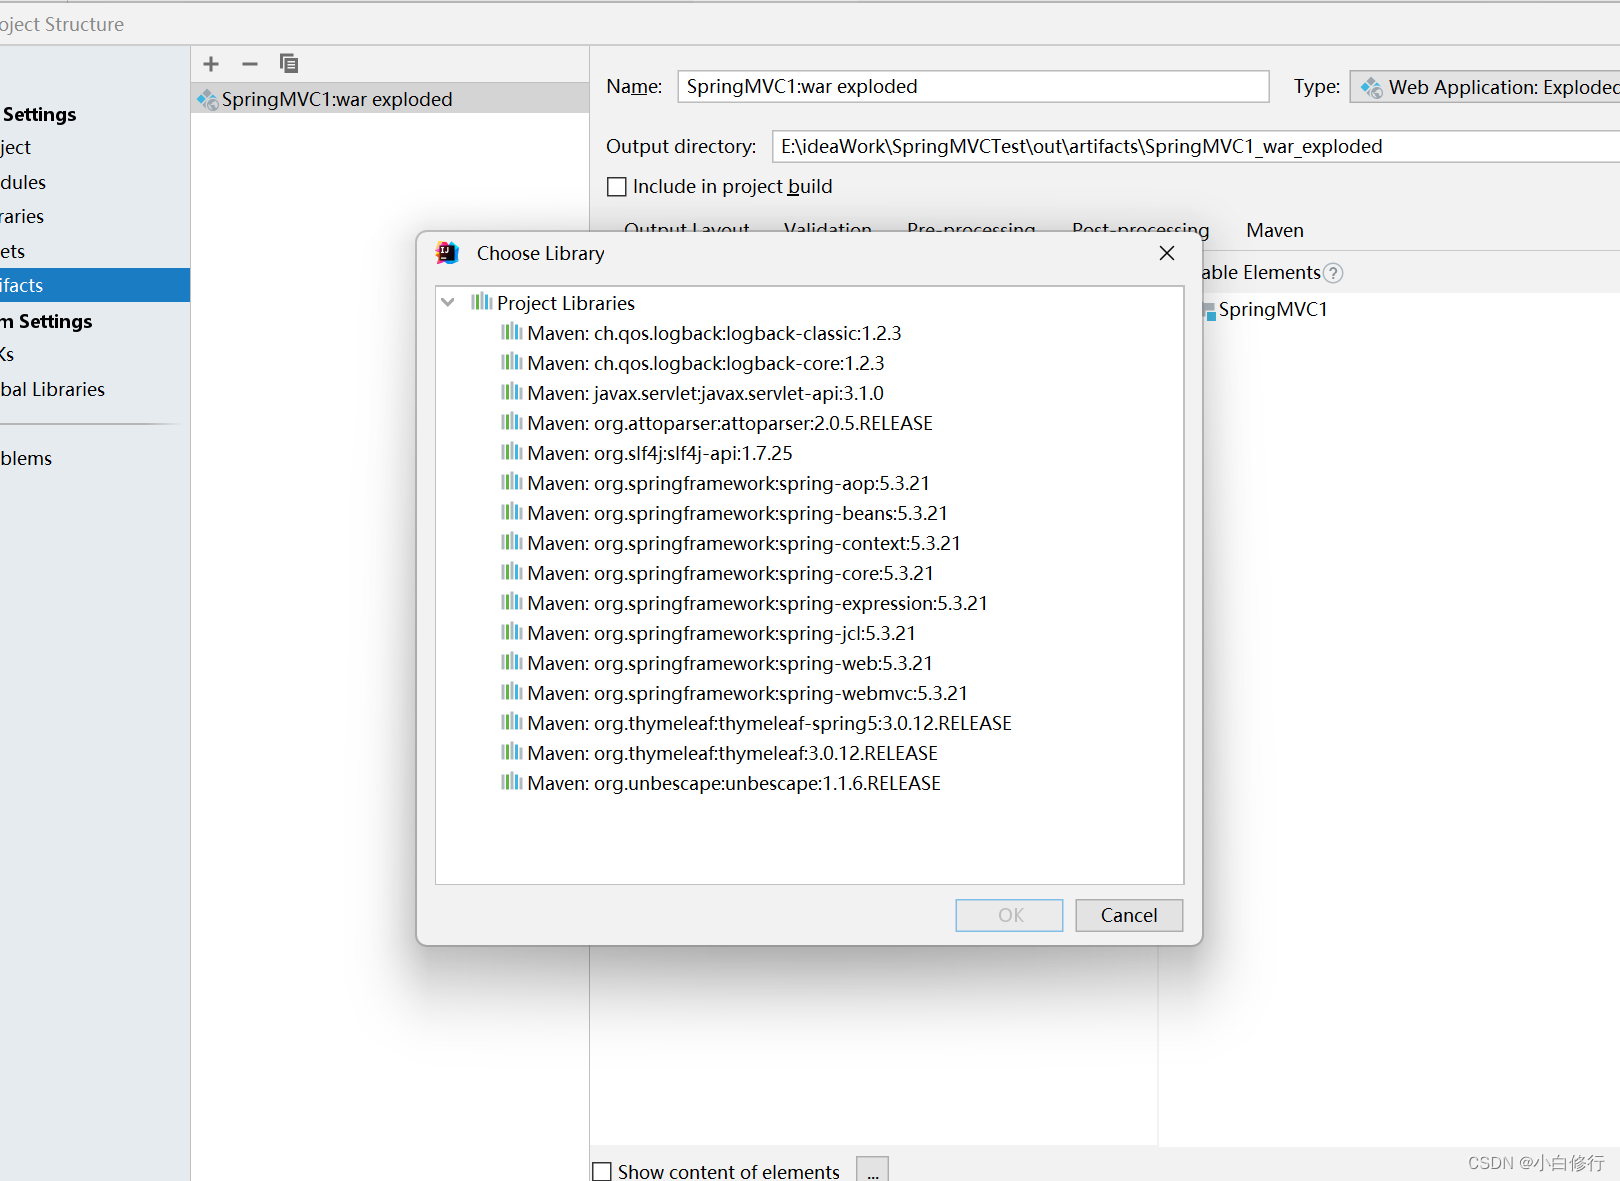Viewport: 1620px width, 1181px height.
Task: Open Modules section in sidebar
Action: [x=23, y=182]
